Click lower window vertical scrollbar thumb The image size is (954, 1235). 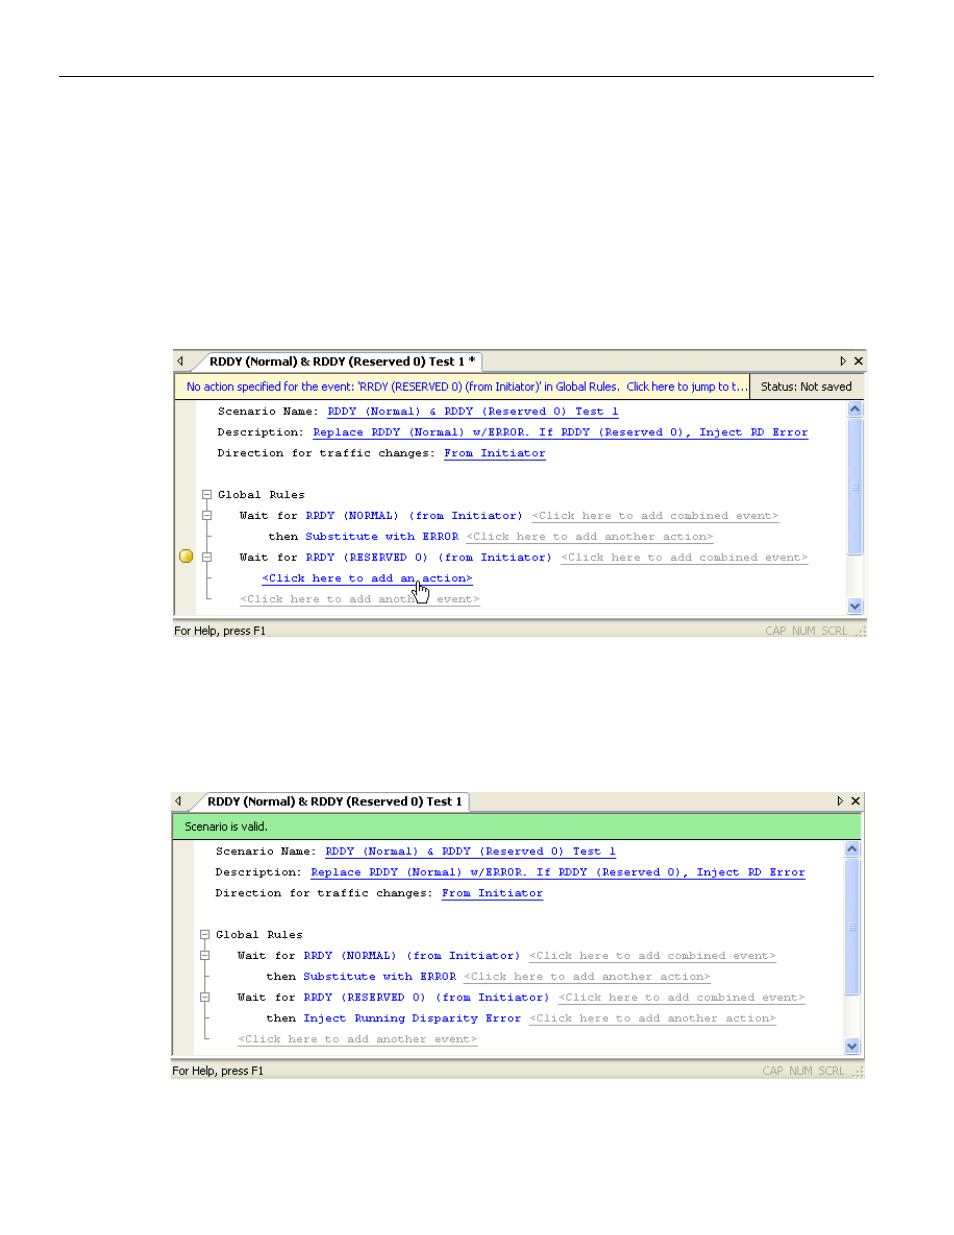coord(852,926)
